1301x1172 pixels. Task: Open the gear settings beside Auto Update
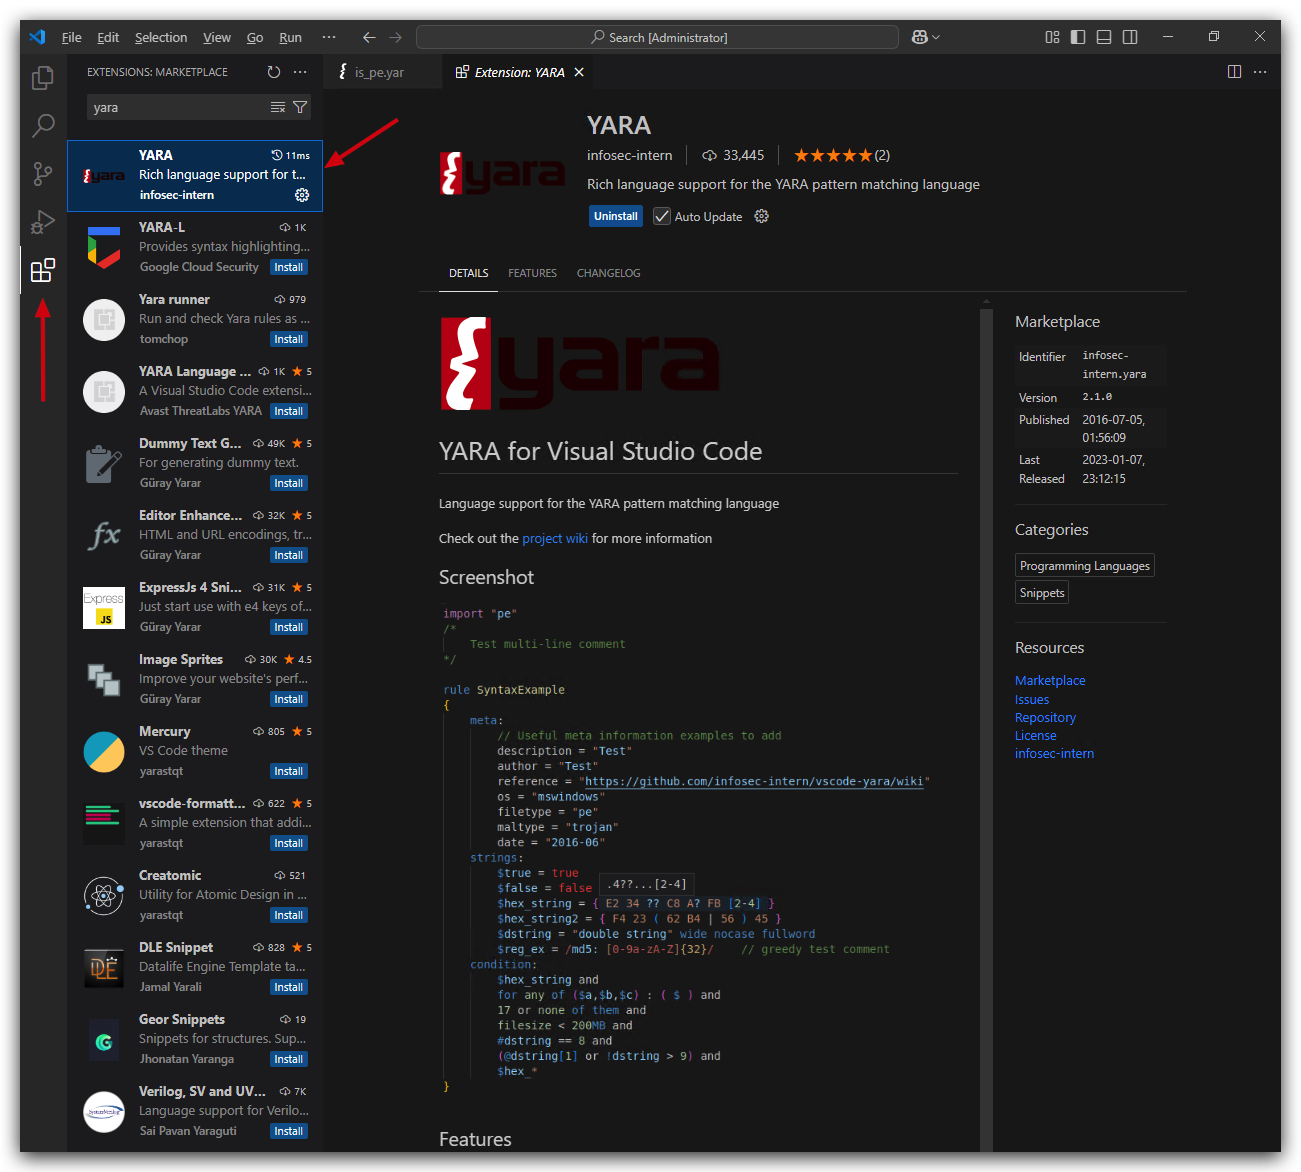(x=761, y=216)
